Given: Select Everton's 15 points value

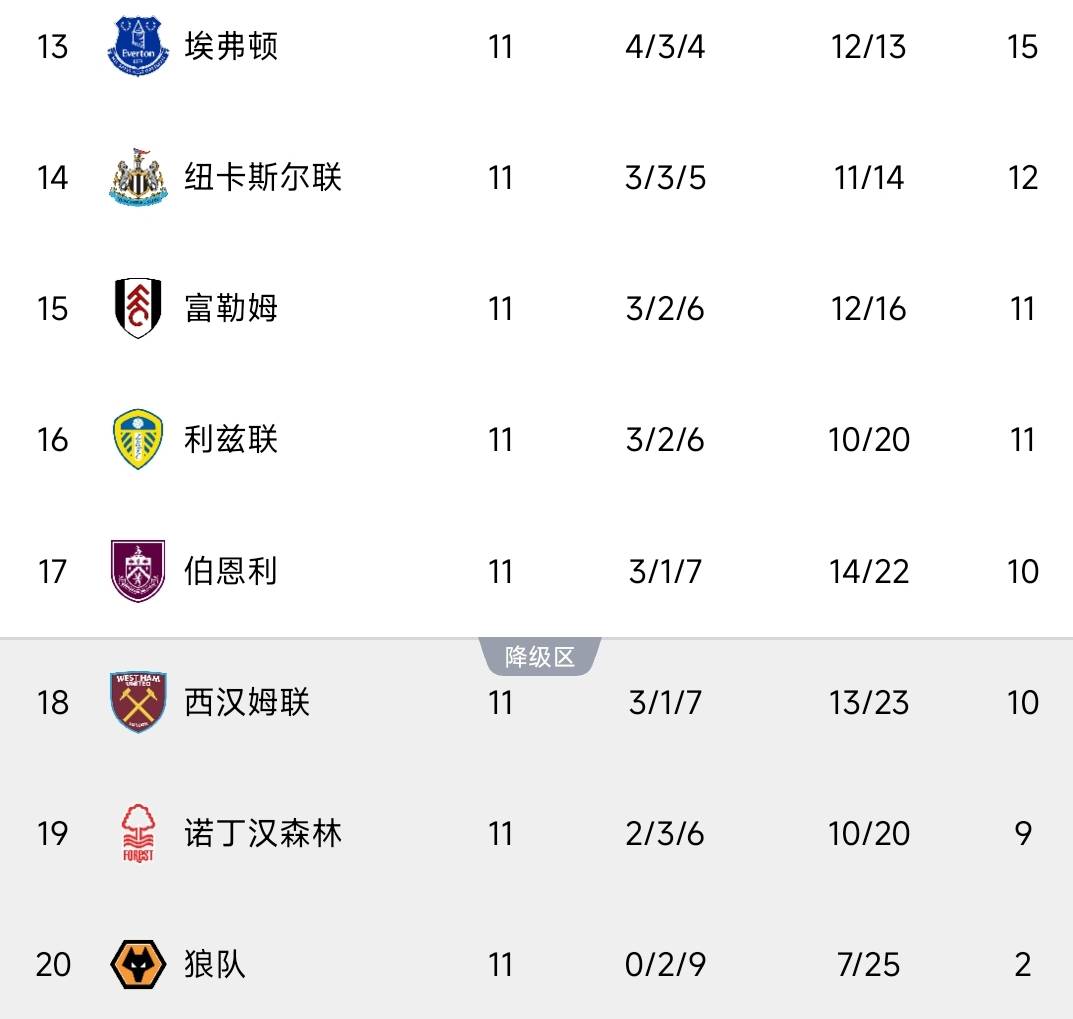Looking at the screenshot, I should pos(1022,47).
